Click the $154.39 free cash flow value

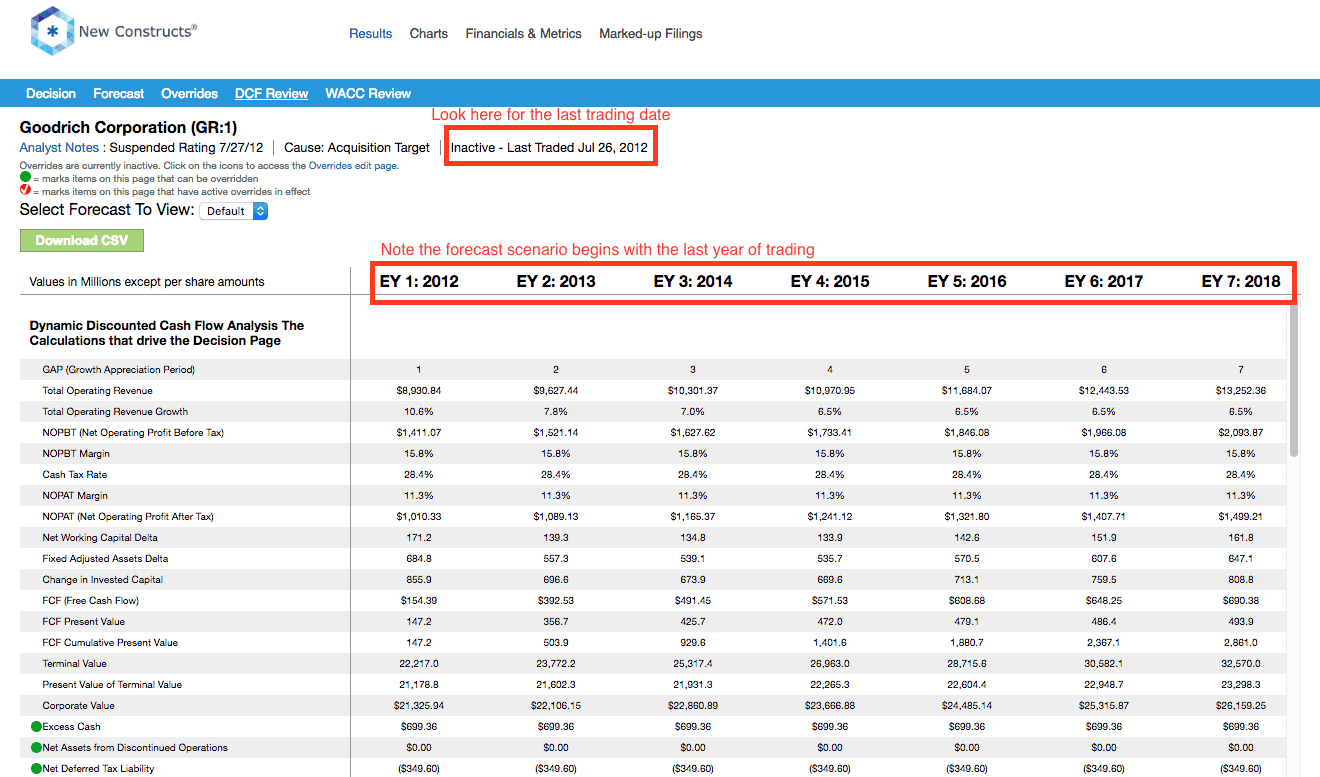coord(419,601)
